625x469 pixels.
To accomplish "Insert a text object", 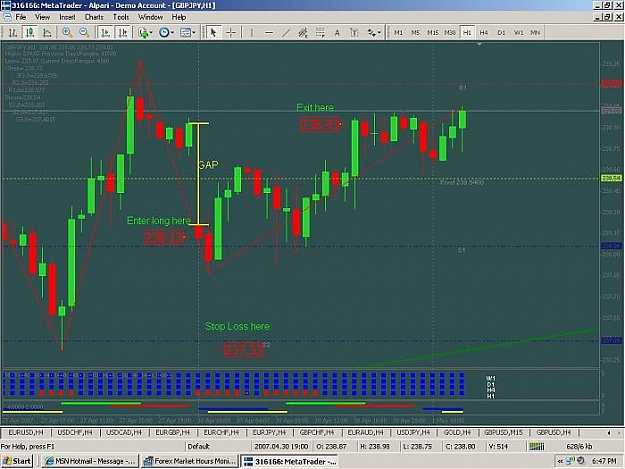I will pos(337,33).
